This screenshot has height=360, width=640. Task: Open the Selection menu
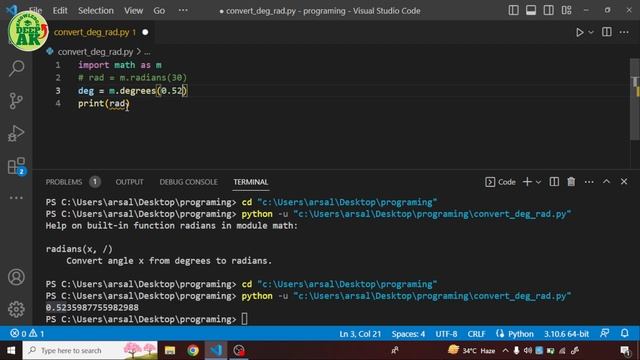[x=96, y=11]
